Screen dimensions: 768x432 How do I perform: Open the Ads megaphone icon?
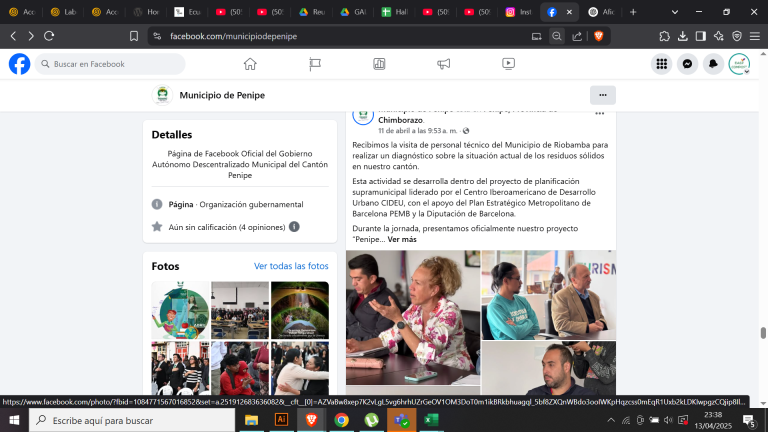444,64
